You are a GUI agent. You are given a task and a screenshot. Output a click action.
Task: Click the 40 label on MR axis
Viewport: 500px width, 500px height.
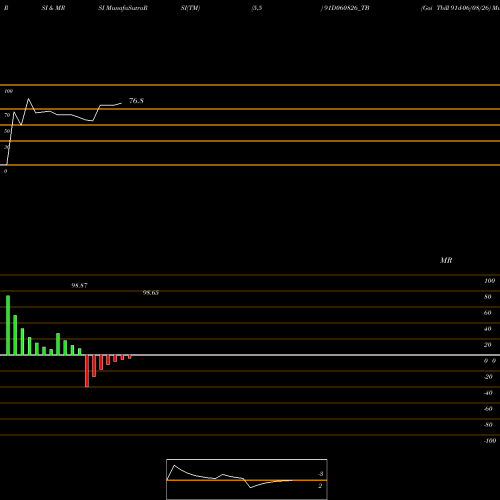point(488,329)
